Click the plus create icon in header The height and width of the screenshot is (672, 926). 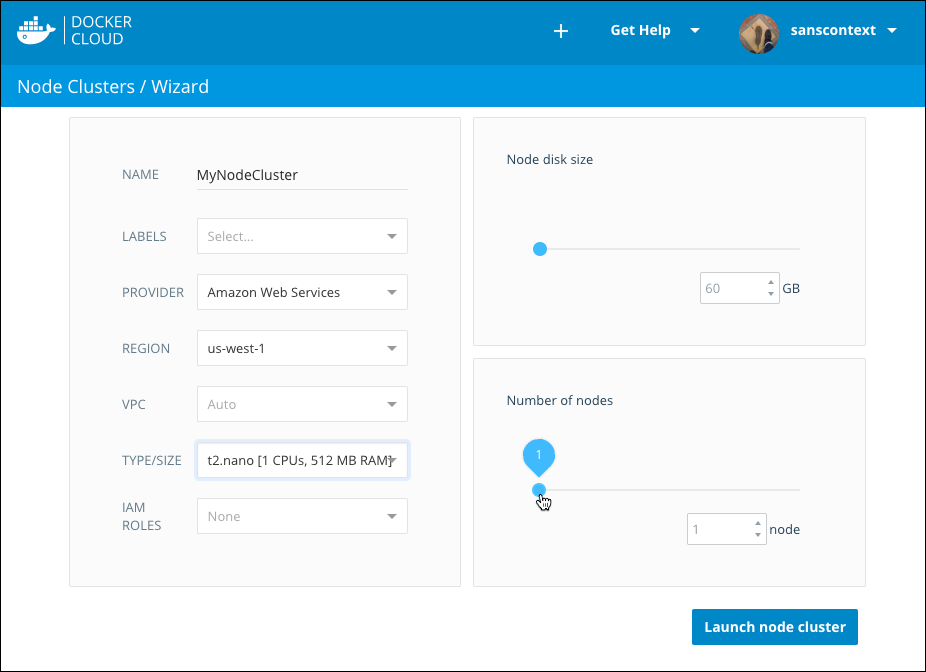(x=561, y=31)
